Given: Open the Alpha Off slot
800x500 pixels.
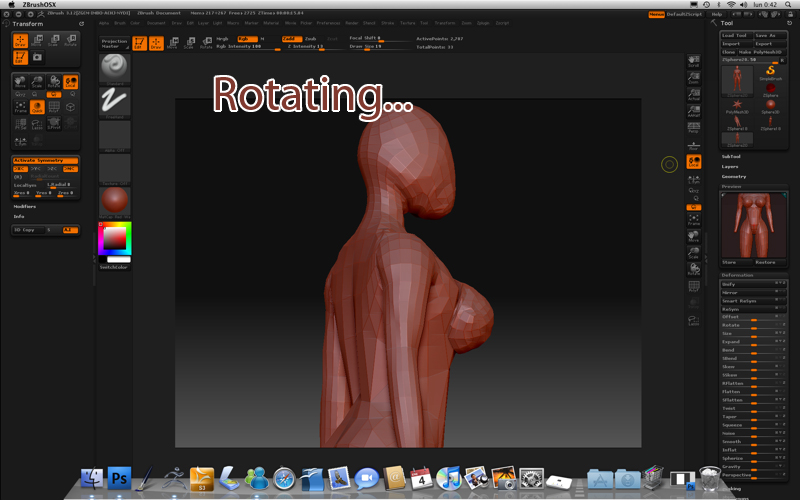Looking at the screenshot, I should pyautogui.click(x=114, y=136).
